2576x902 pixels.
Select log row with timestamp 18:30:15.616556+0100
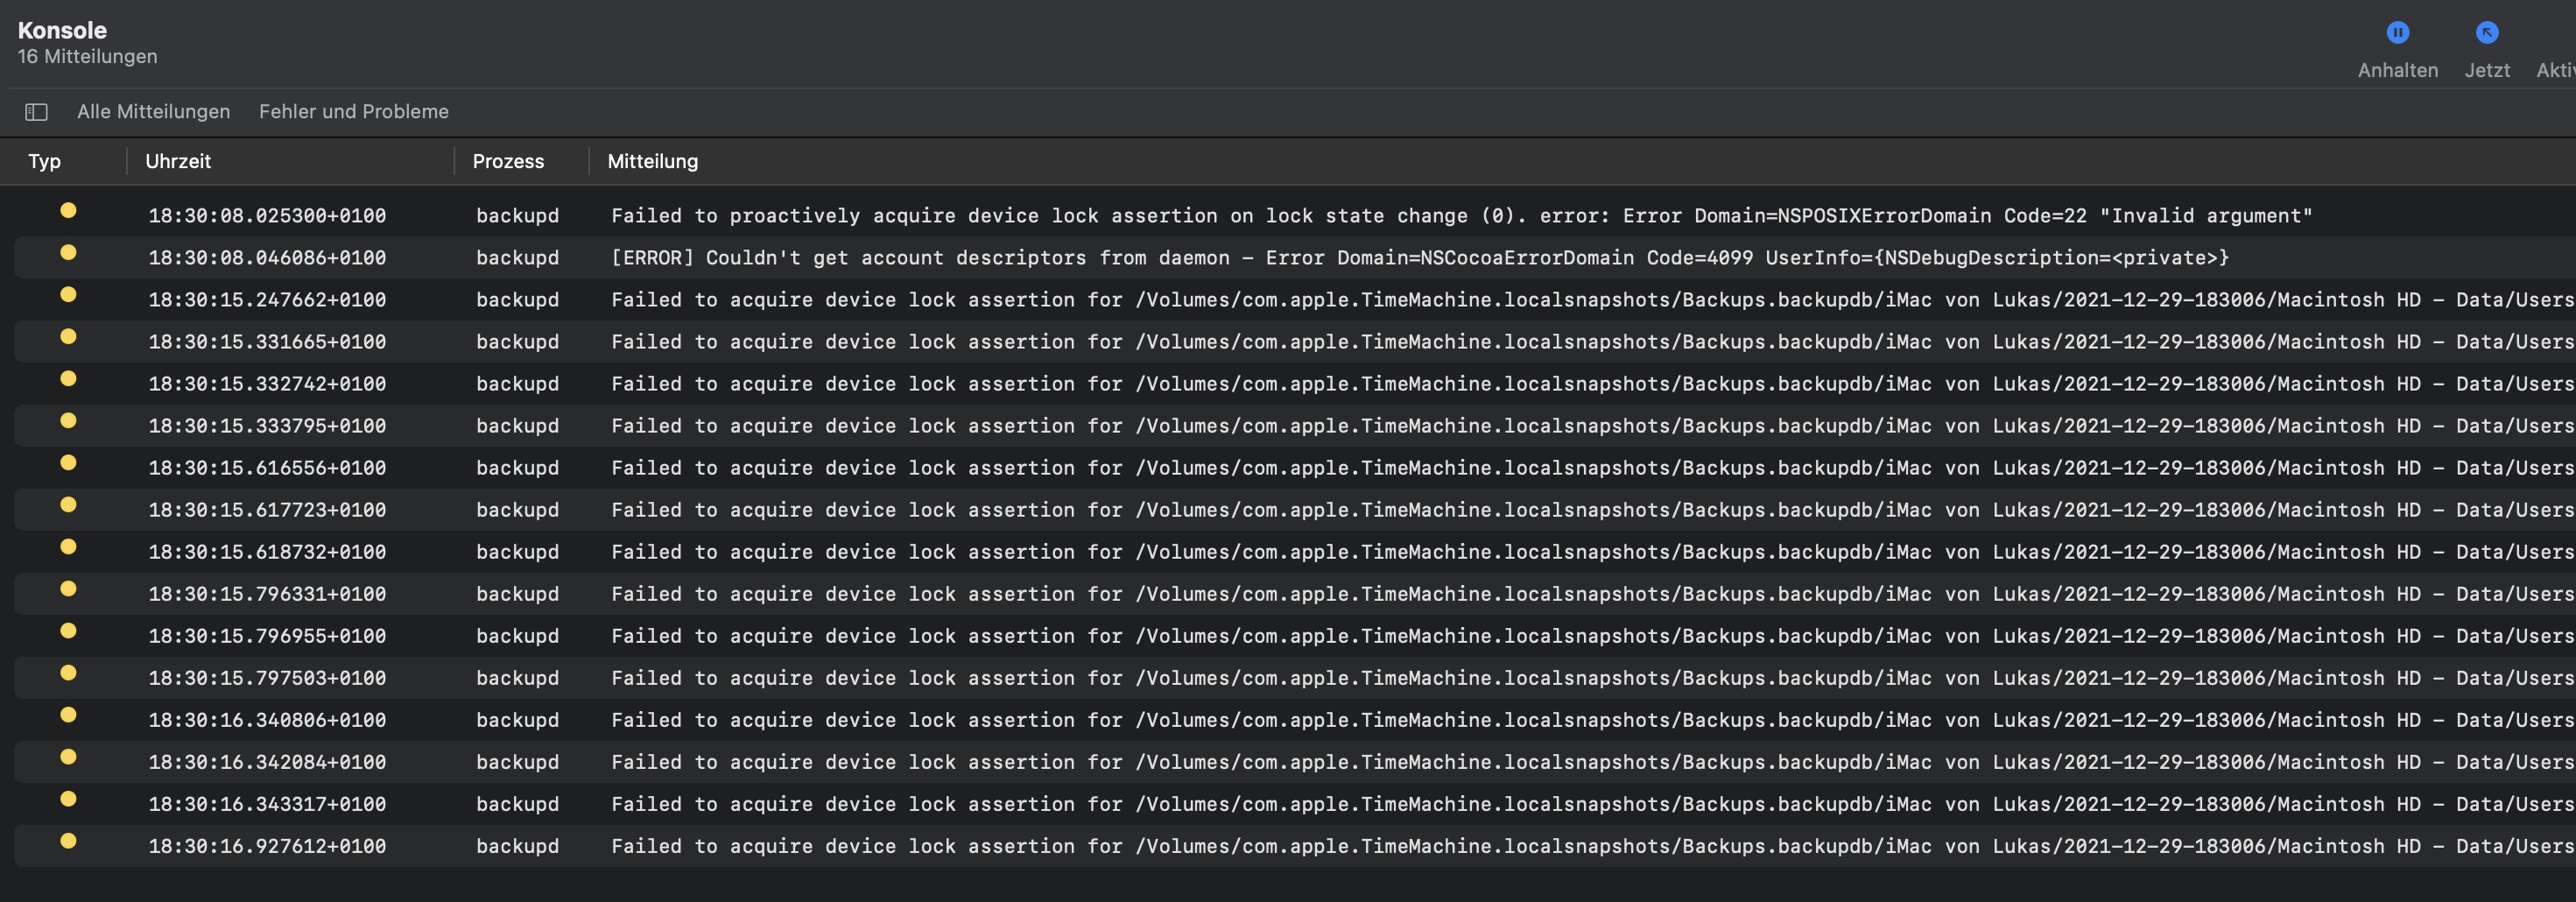267,468
